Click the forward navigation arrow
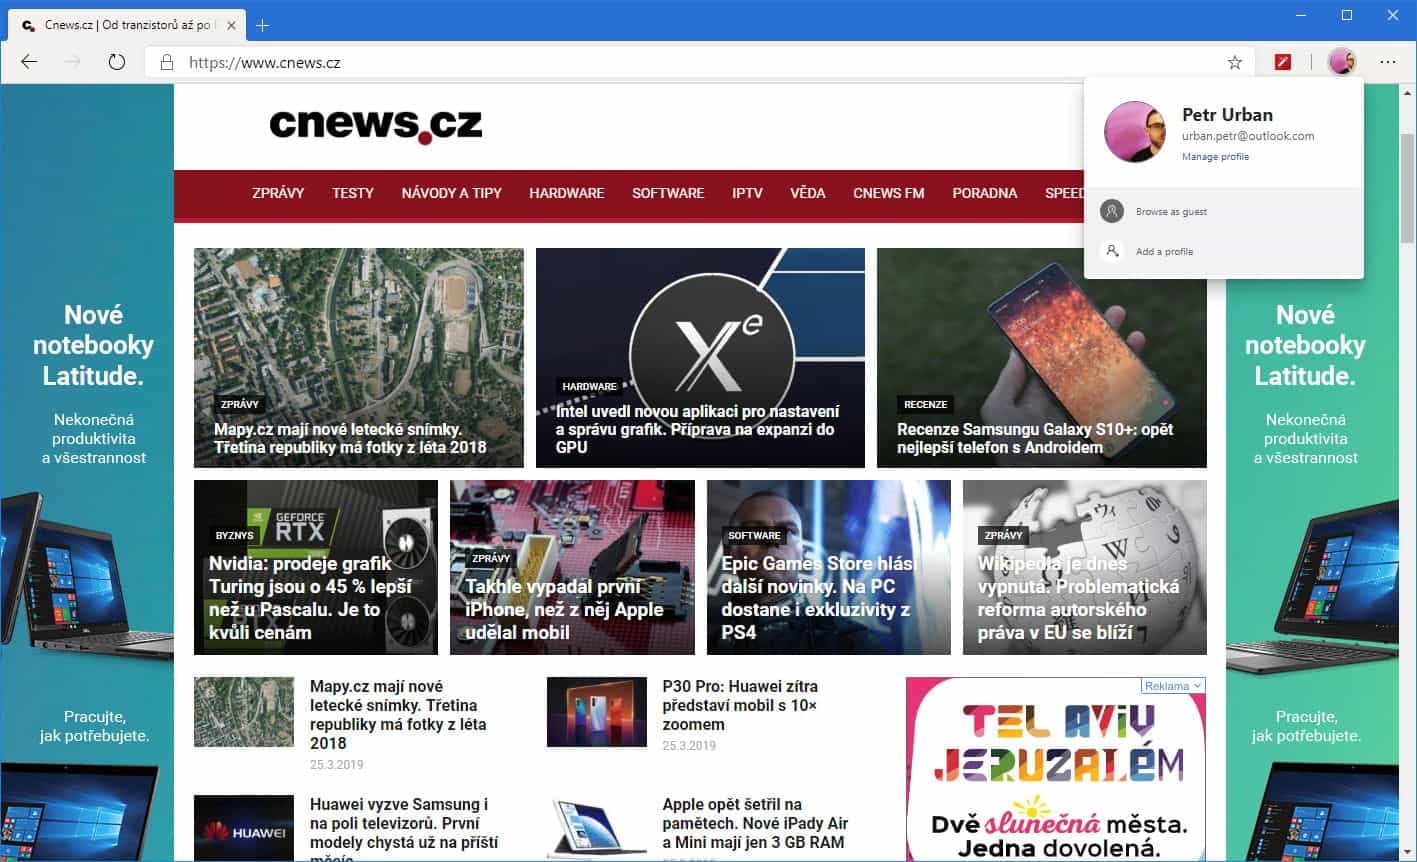Viewport: 1417px width, 862px height. coord(72,62)
